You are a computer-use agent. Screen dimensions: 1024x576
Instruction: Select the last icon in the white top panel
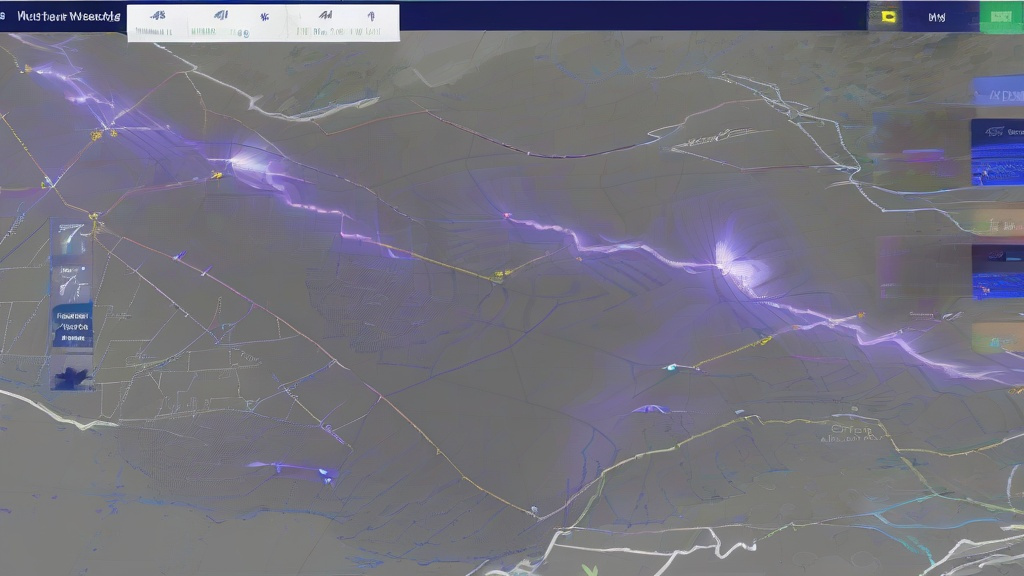tap(370, 16)
